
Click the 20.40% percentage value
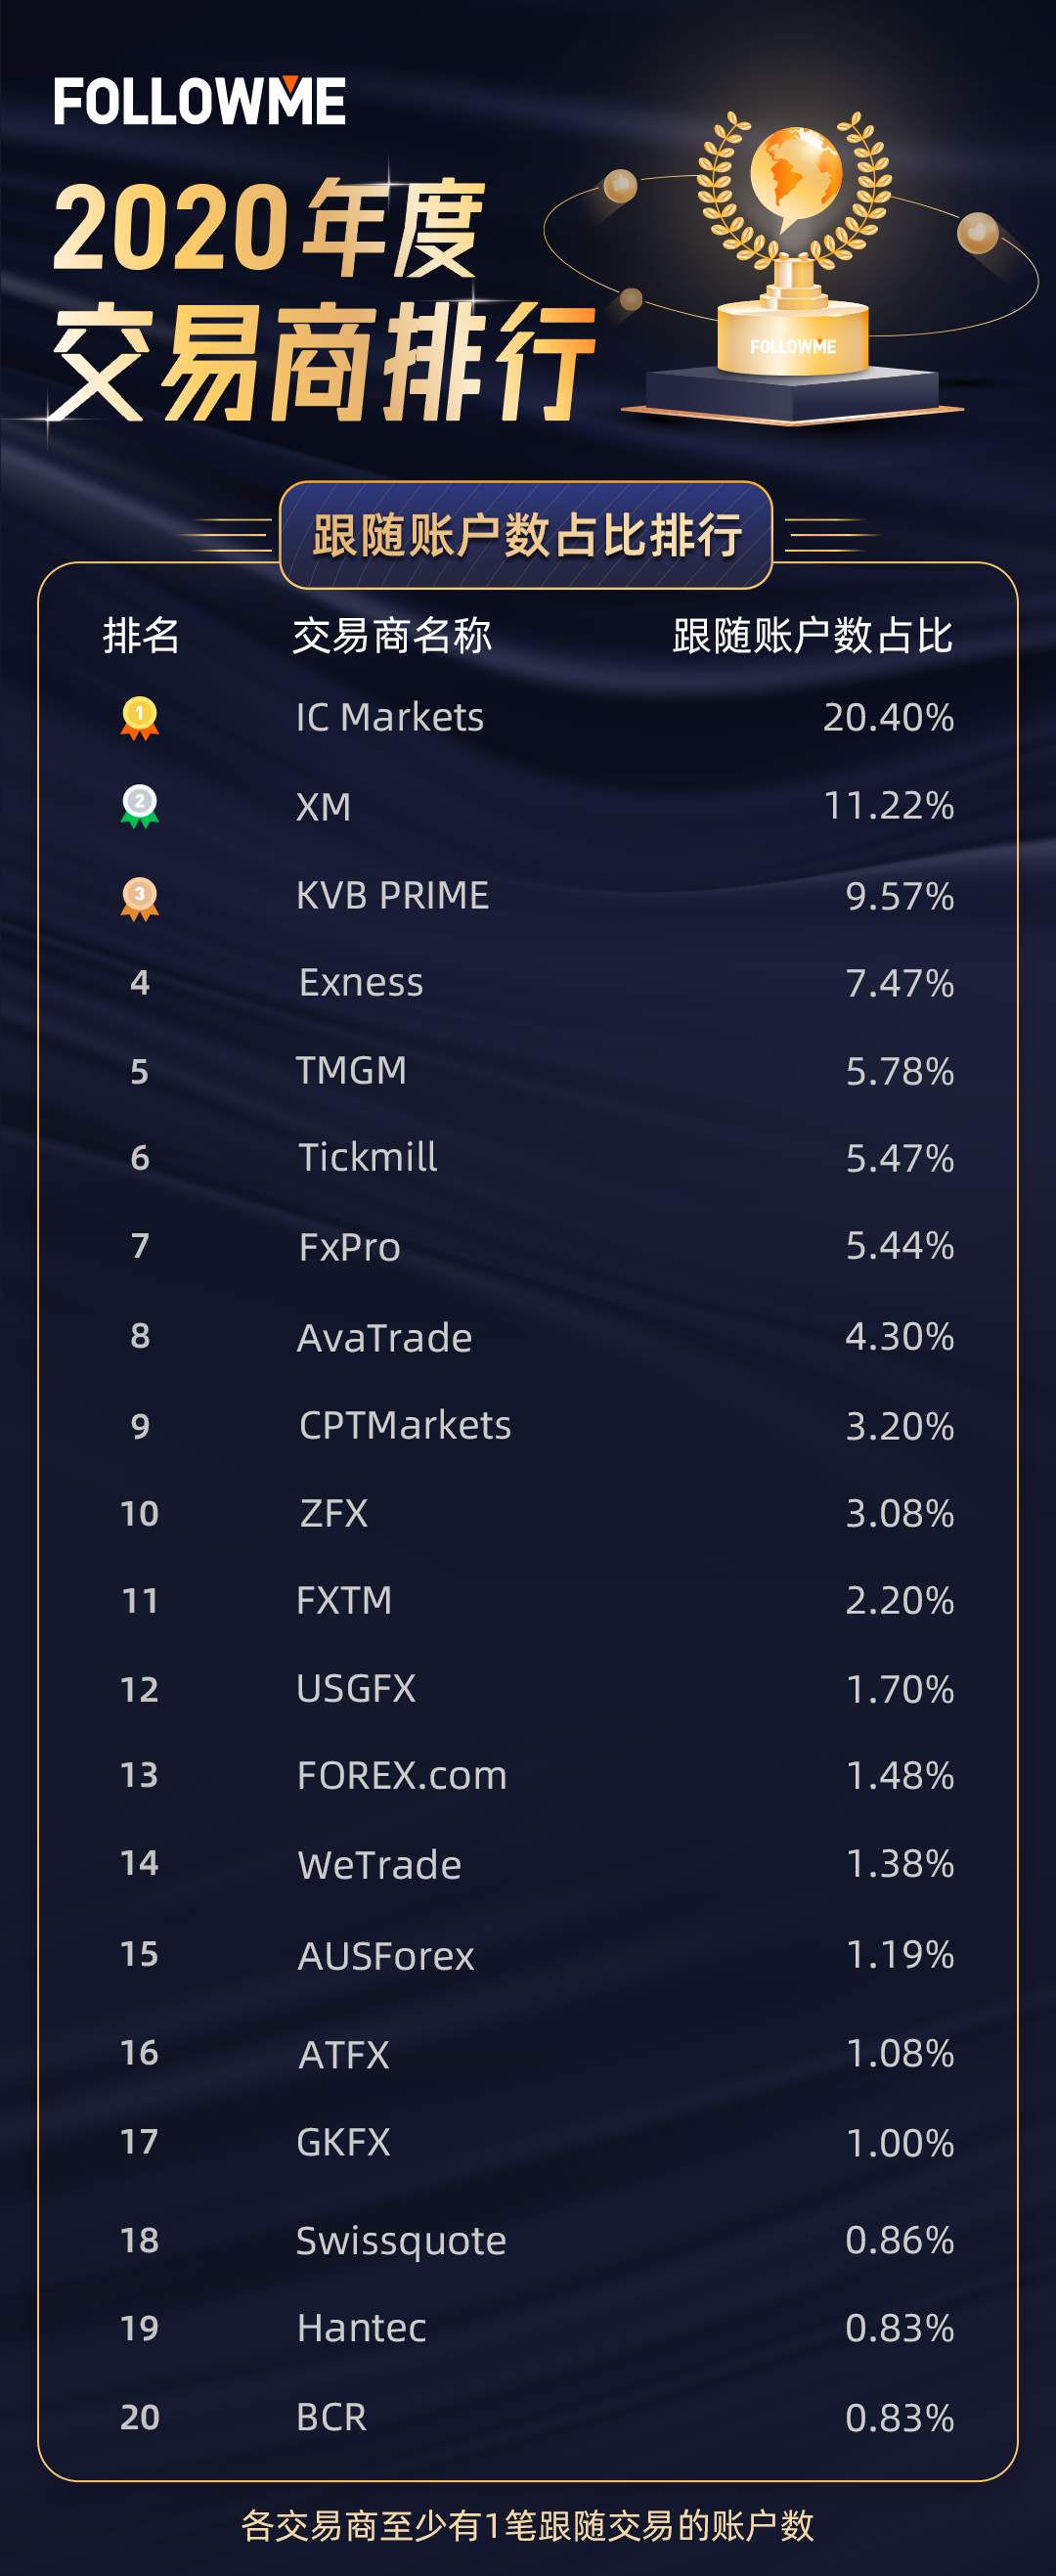[888, 717]
